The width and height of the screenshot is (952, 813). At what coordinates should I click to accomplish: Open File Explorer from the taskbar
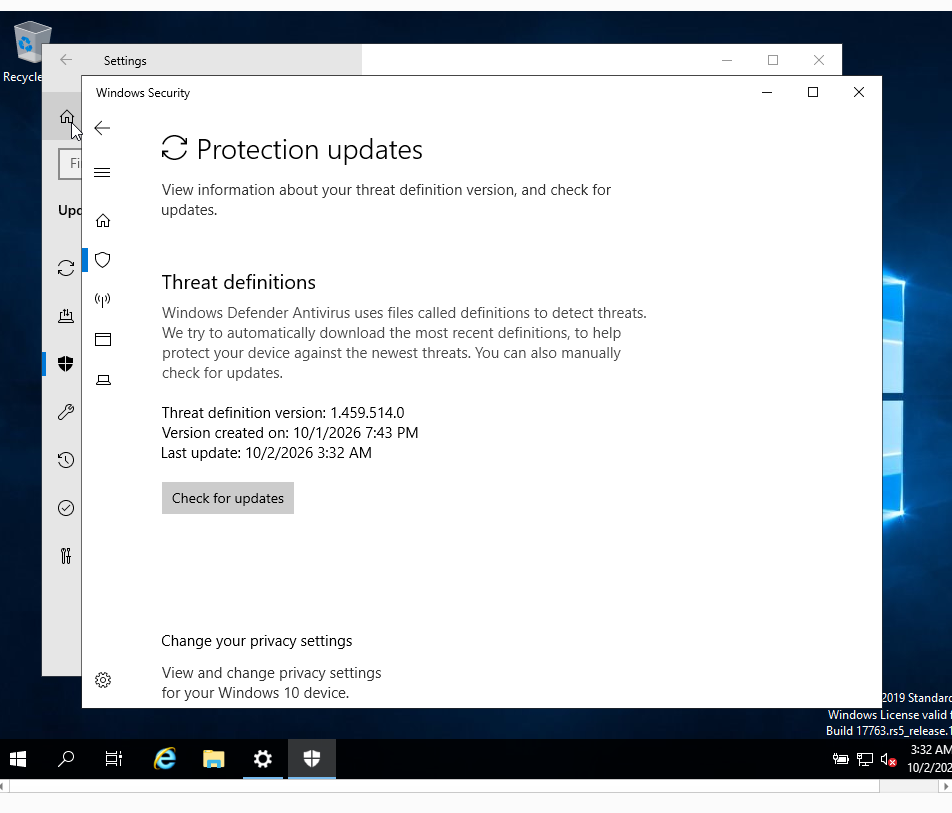tap(213, 759)
